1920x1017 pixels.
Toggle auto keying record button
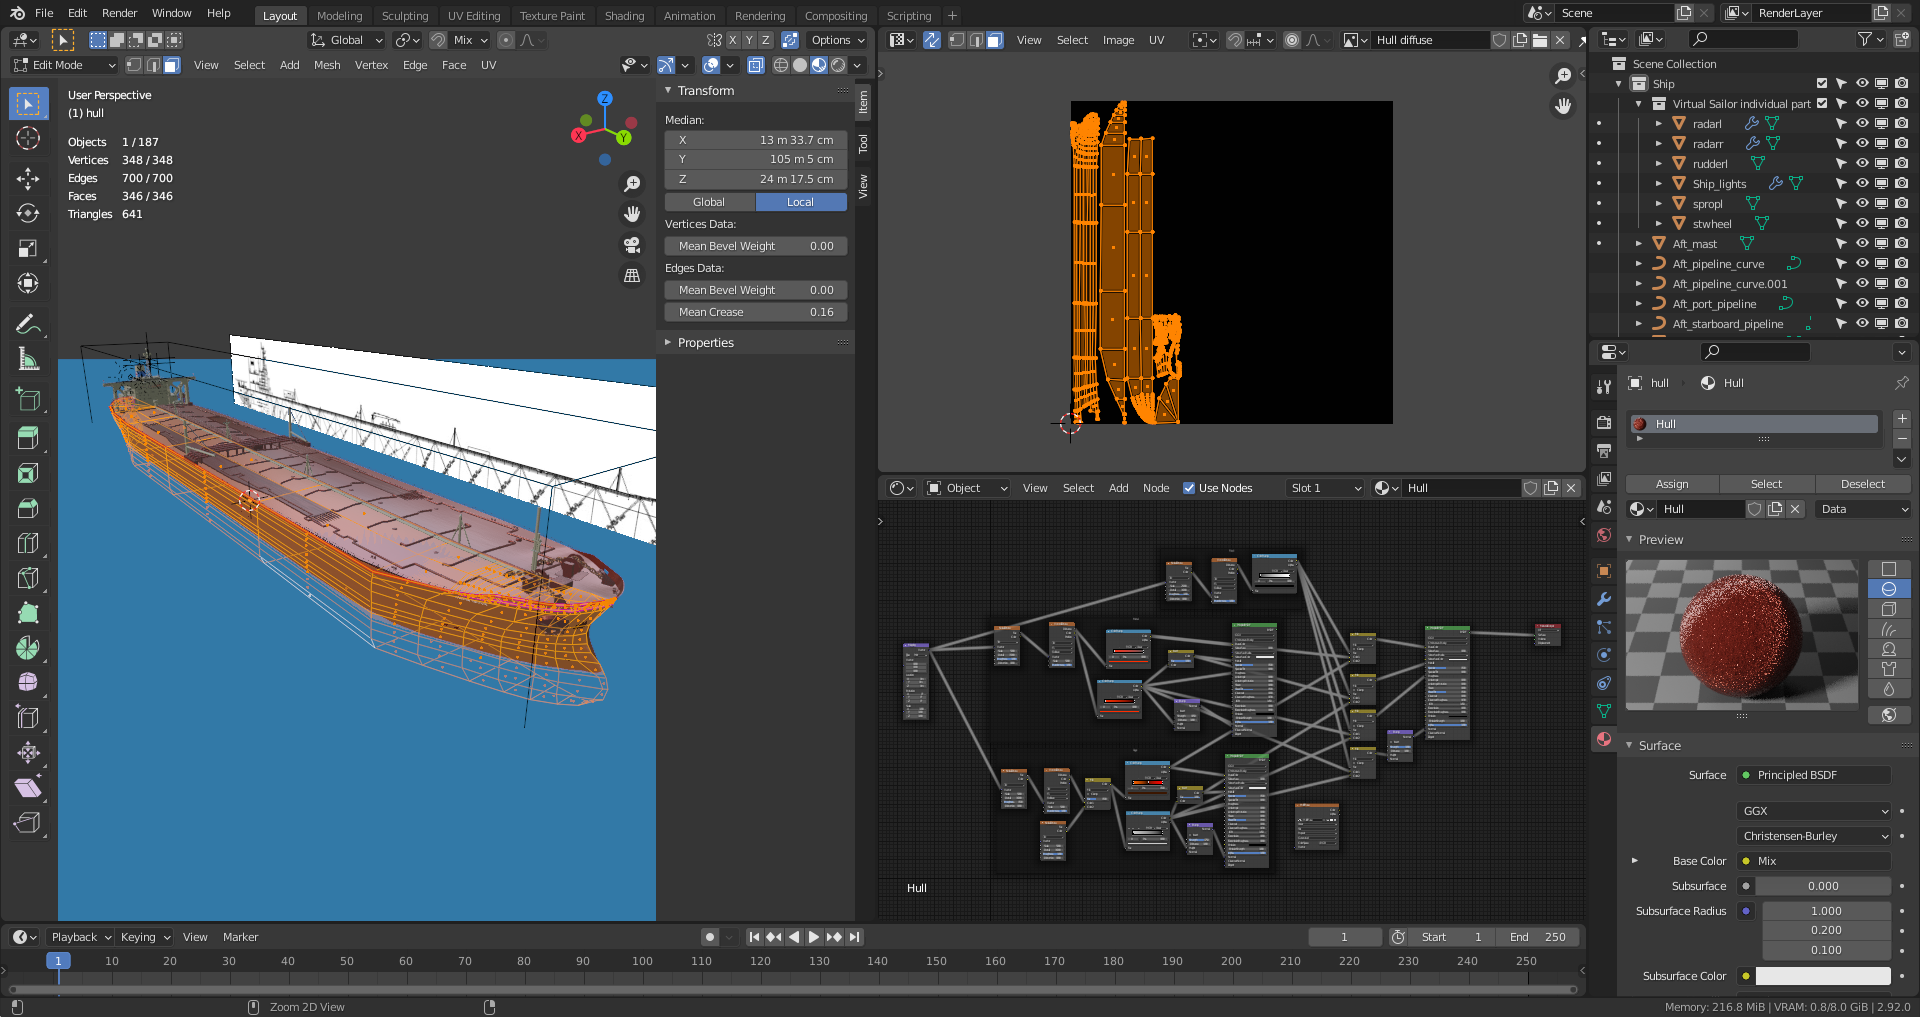pyautogui.click(x=710, y=937)
